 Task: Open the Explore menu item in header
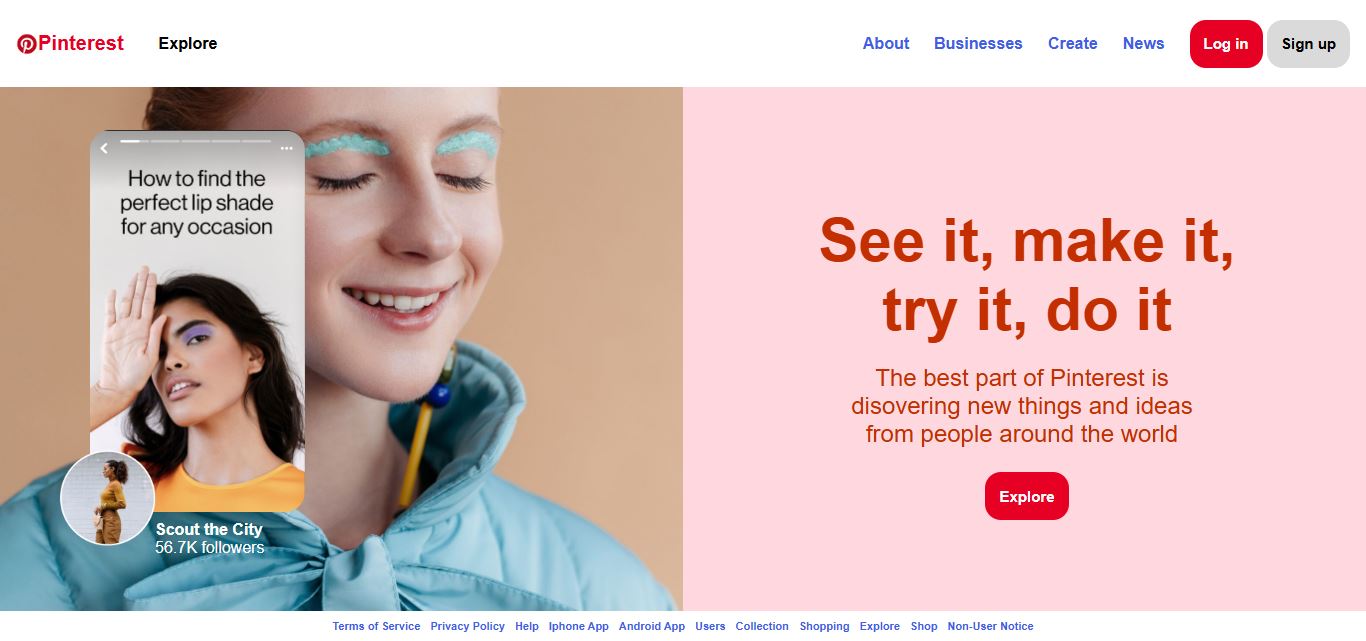188,43
